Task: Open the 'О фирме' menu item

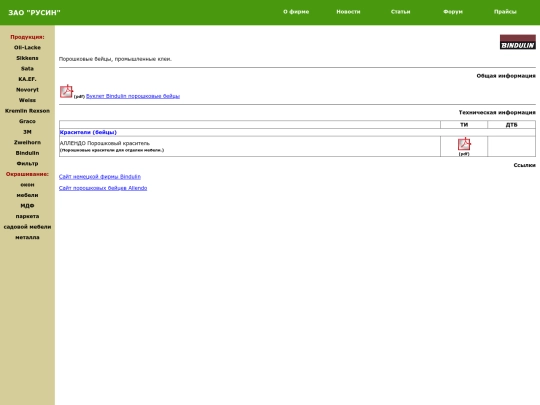Action: coord(296,12)
